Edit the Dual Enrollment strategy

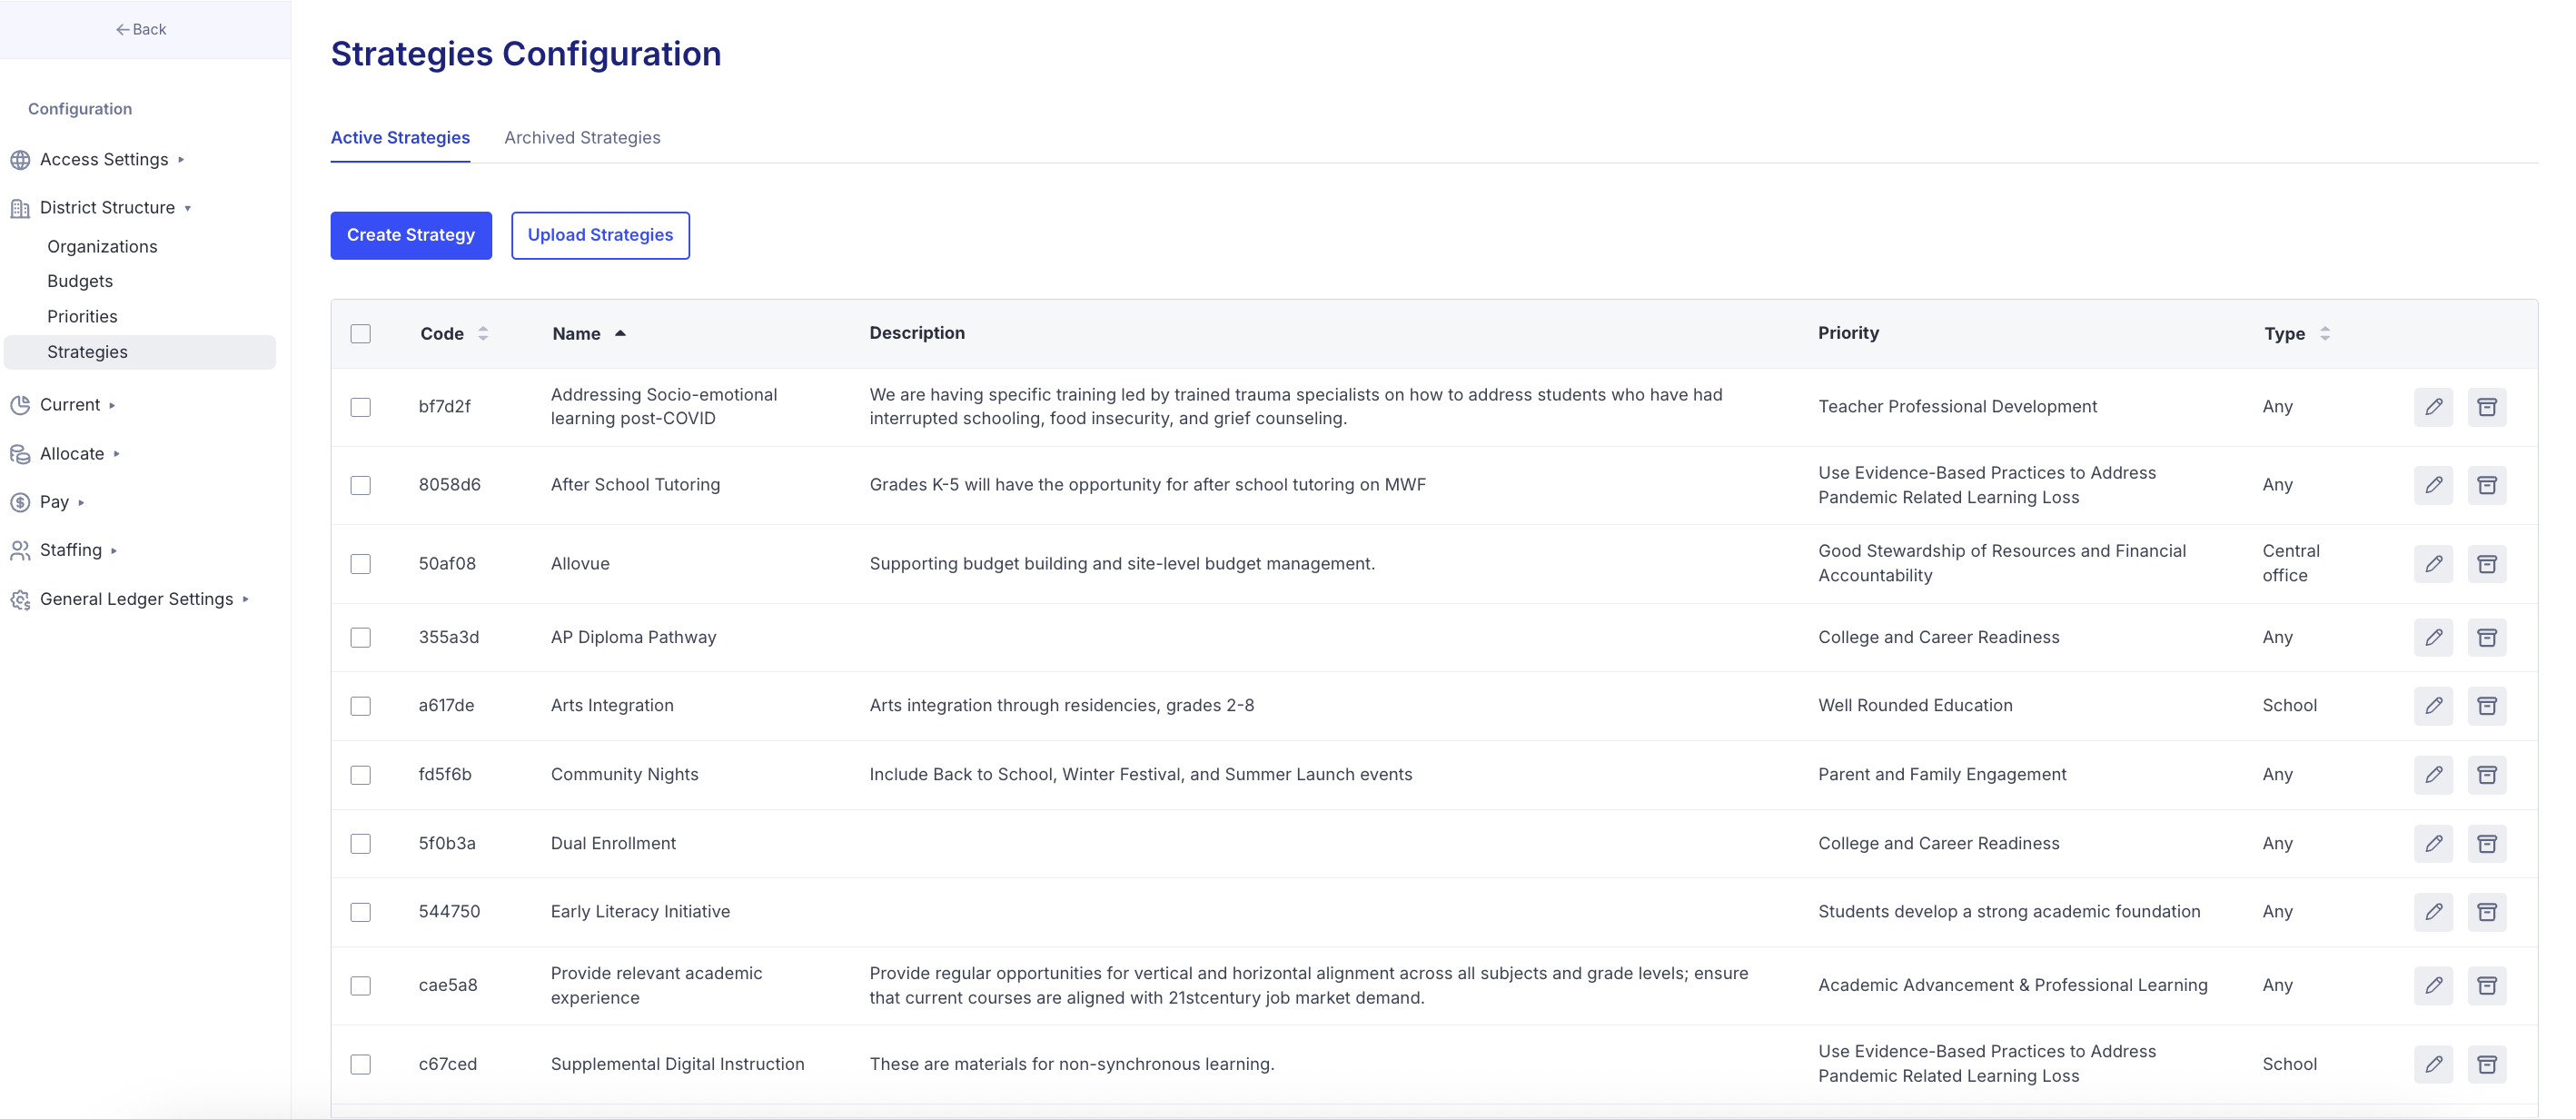tap(2433, 844)
